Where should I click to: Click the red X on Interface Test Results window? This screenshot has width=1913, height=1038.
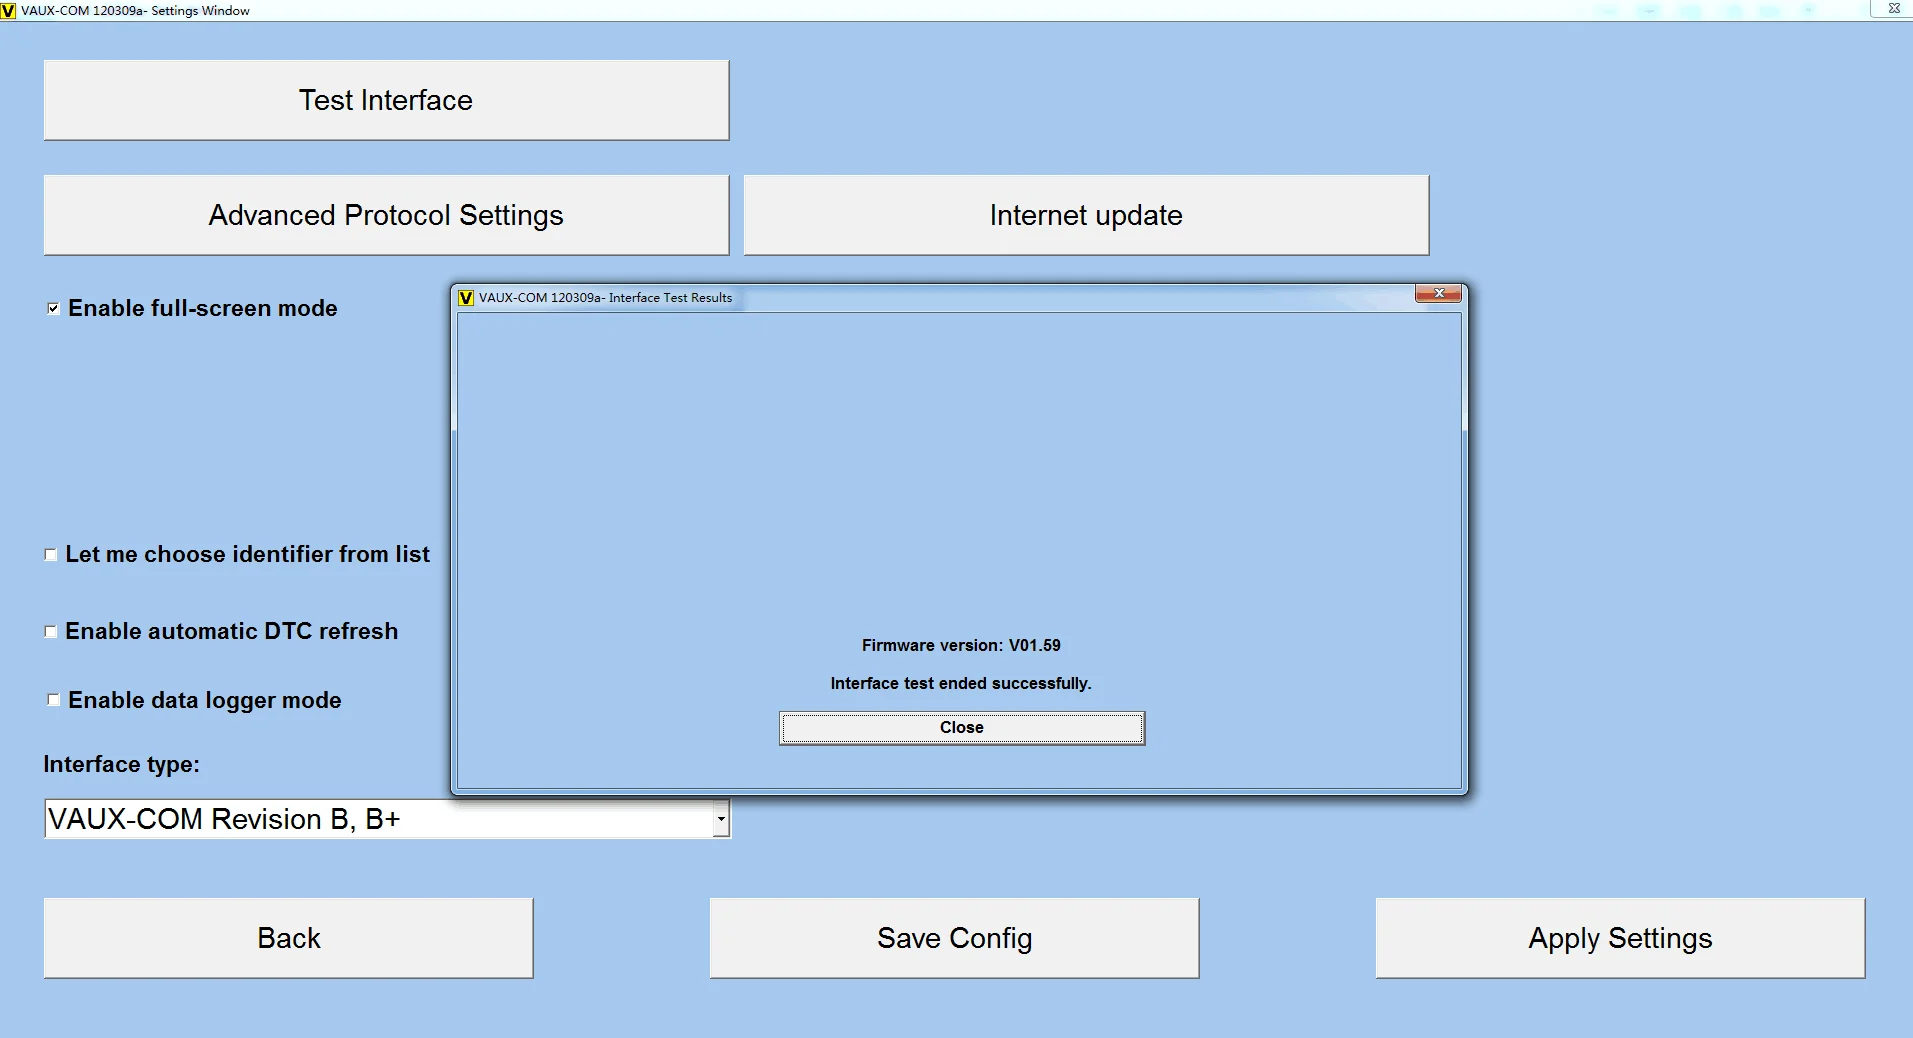pos(1439,293)
